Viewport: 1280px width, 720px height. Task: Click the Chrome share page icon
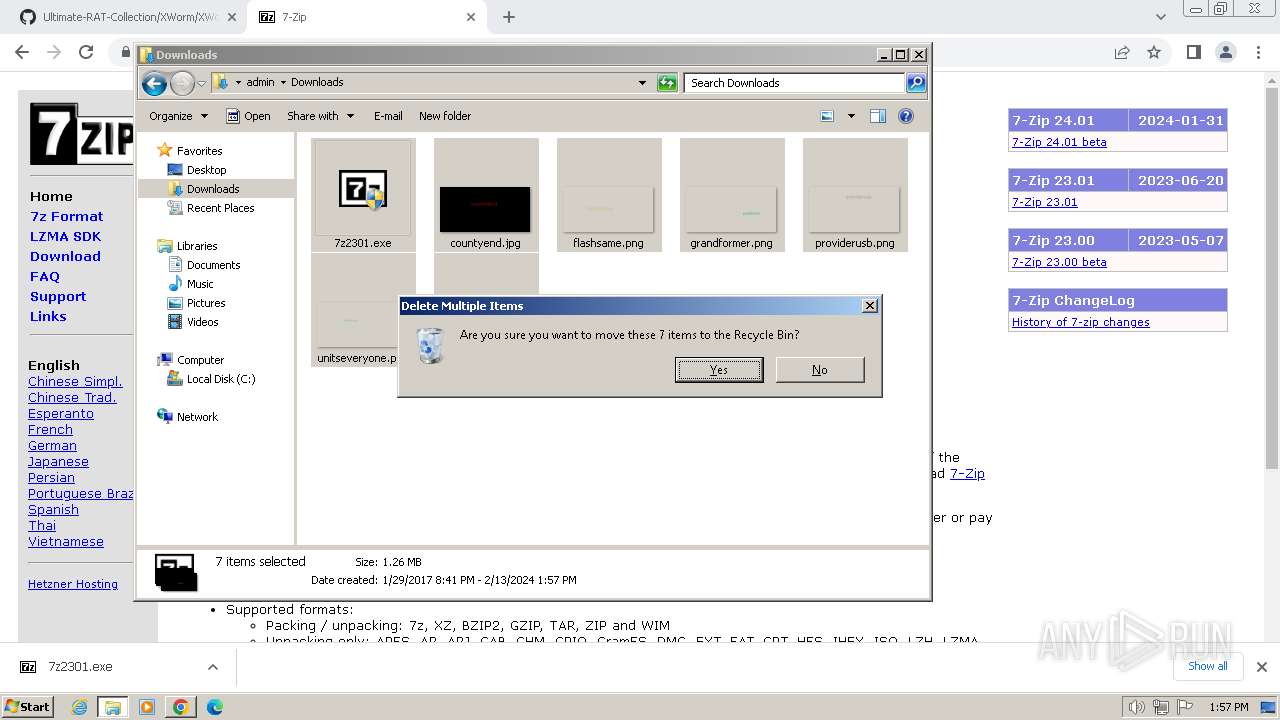click(x=1122, y=52)
